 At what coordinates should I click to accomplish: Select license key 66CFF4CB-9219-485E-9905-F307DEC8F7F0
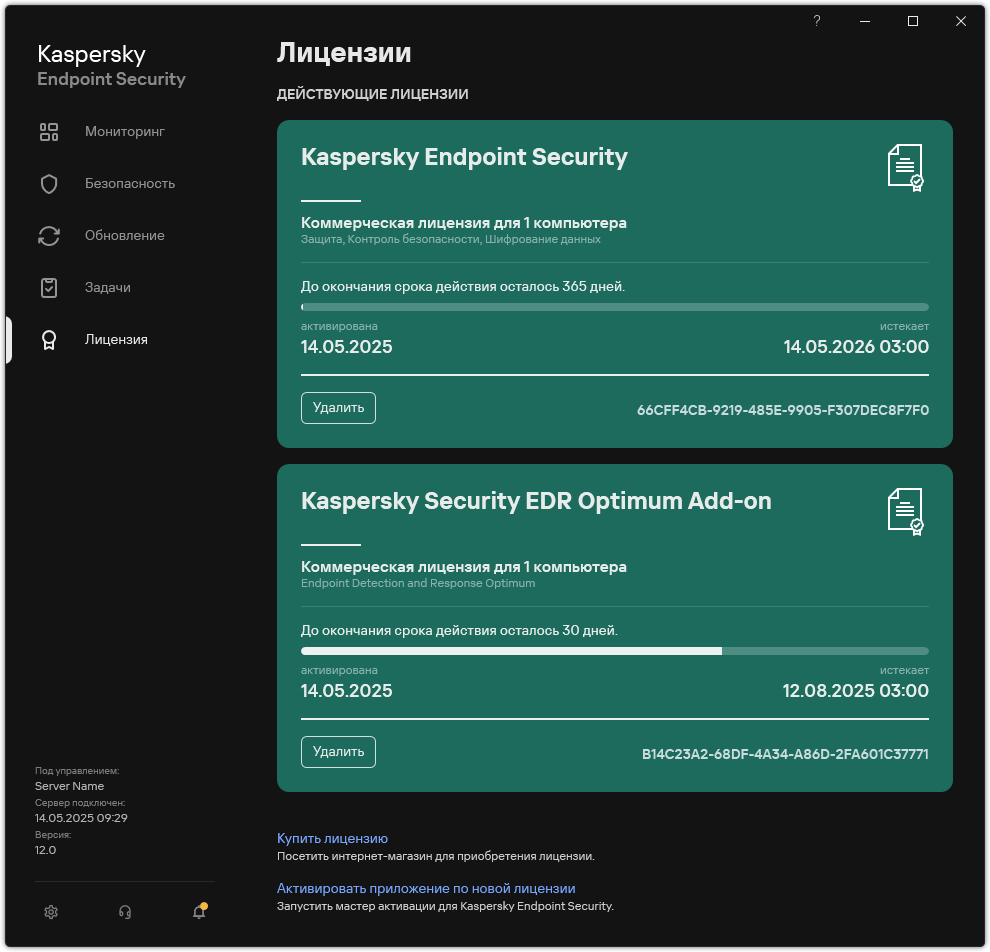pyautogui.click(x=783, y=410)
